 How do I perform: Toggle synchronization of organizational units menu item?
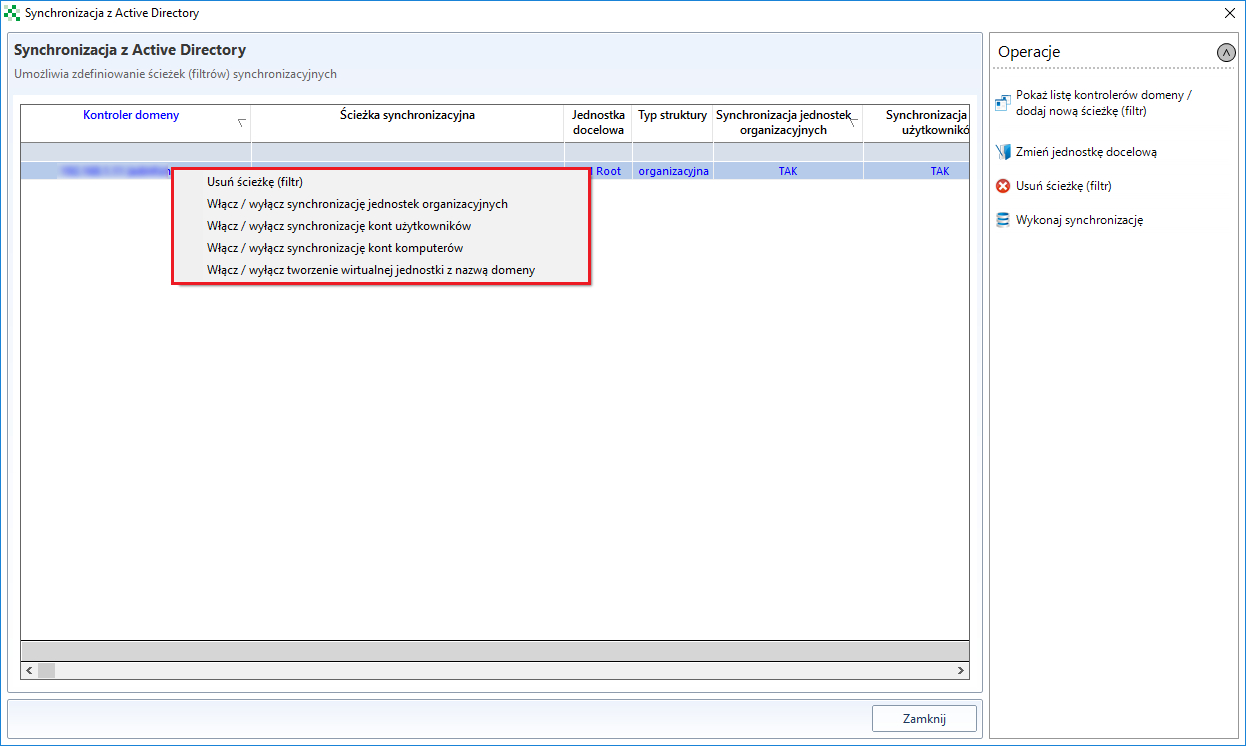(357, 204)
